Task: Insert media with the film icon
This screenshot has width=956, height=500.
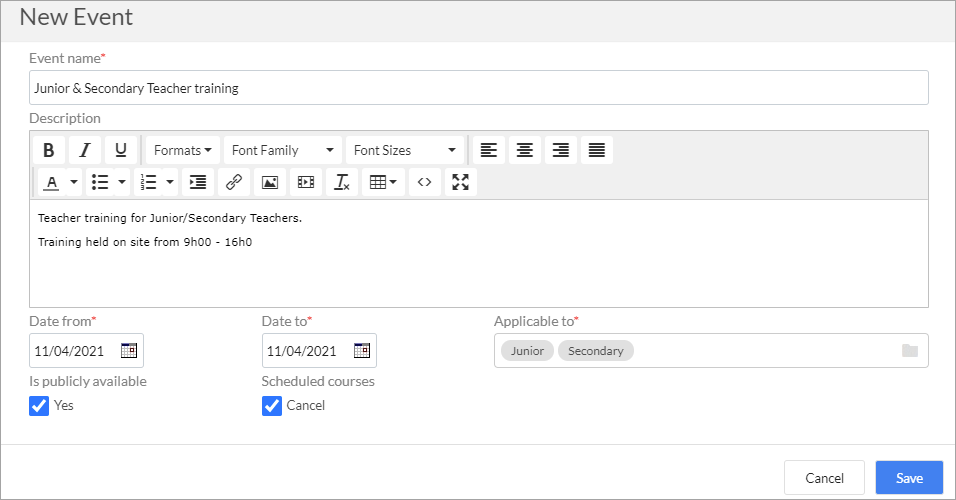Action: click(306, 182)
